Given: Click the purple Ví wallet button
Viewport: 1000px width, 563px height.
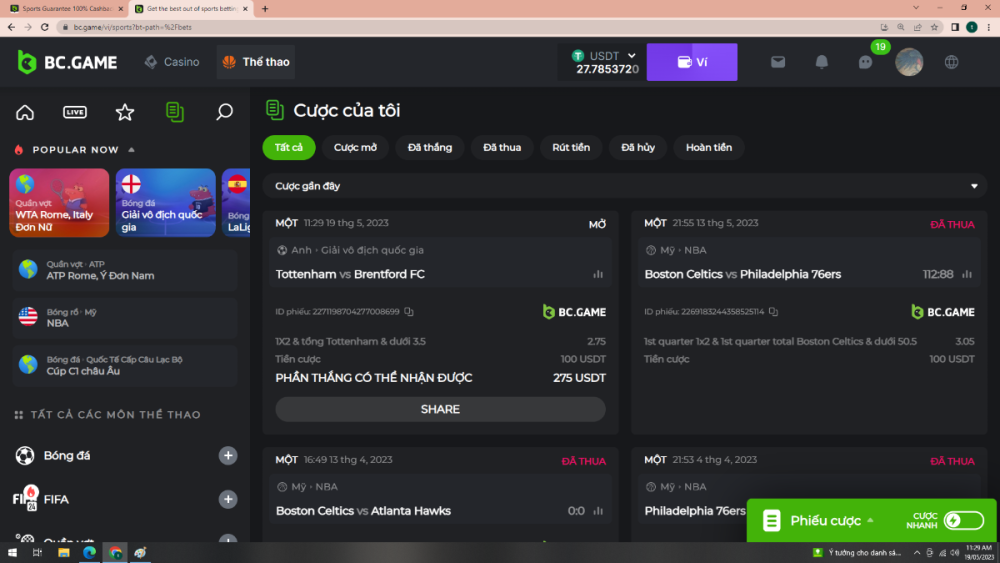Looking at the screenshot, I should (x=692, y=62).
